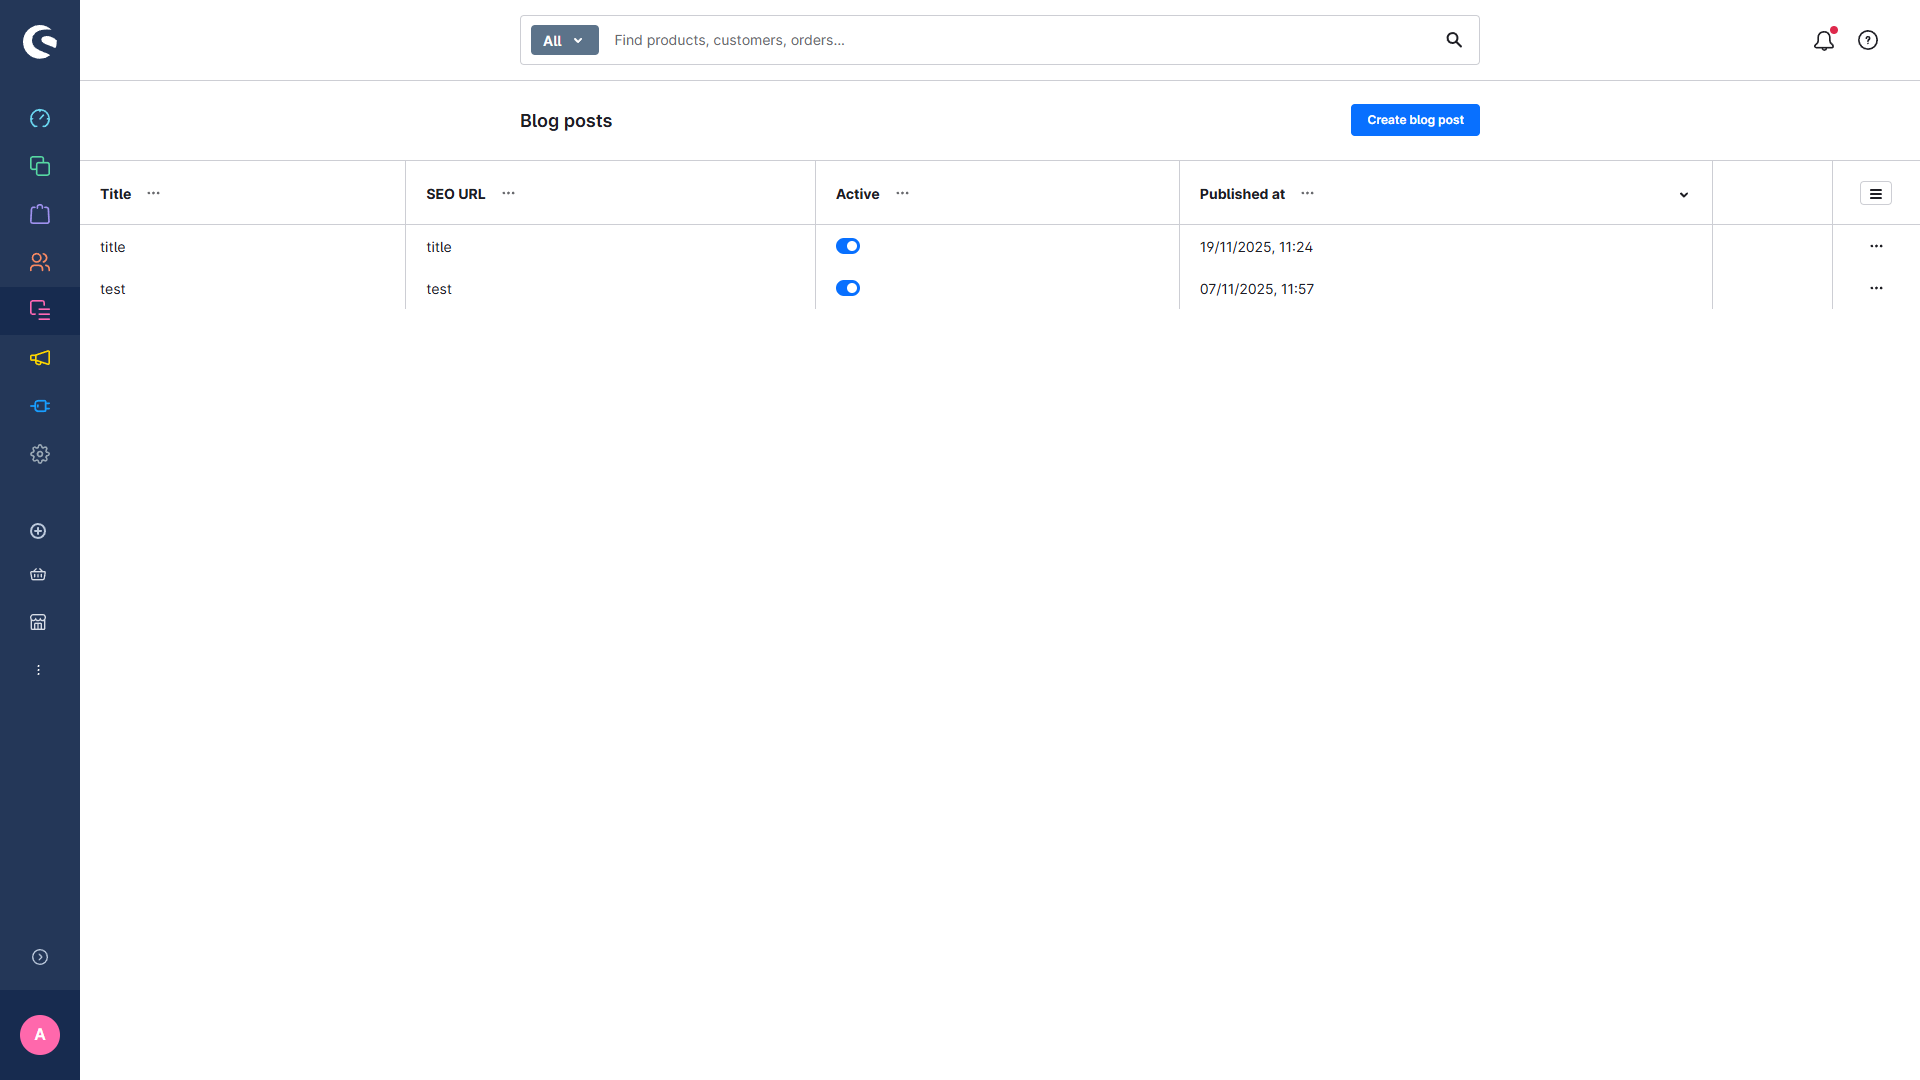Sort by Published at chevron arrow
Image resolution: width=1920 pixels, height=1080 pixels.
coord(1683,195)
